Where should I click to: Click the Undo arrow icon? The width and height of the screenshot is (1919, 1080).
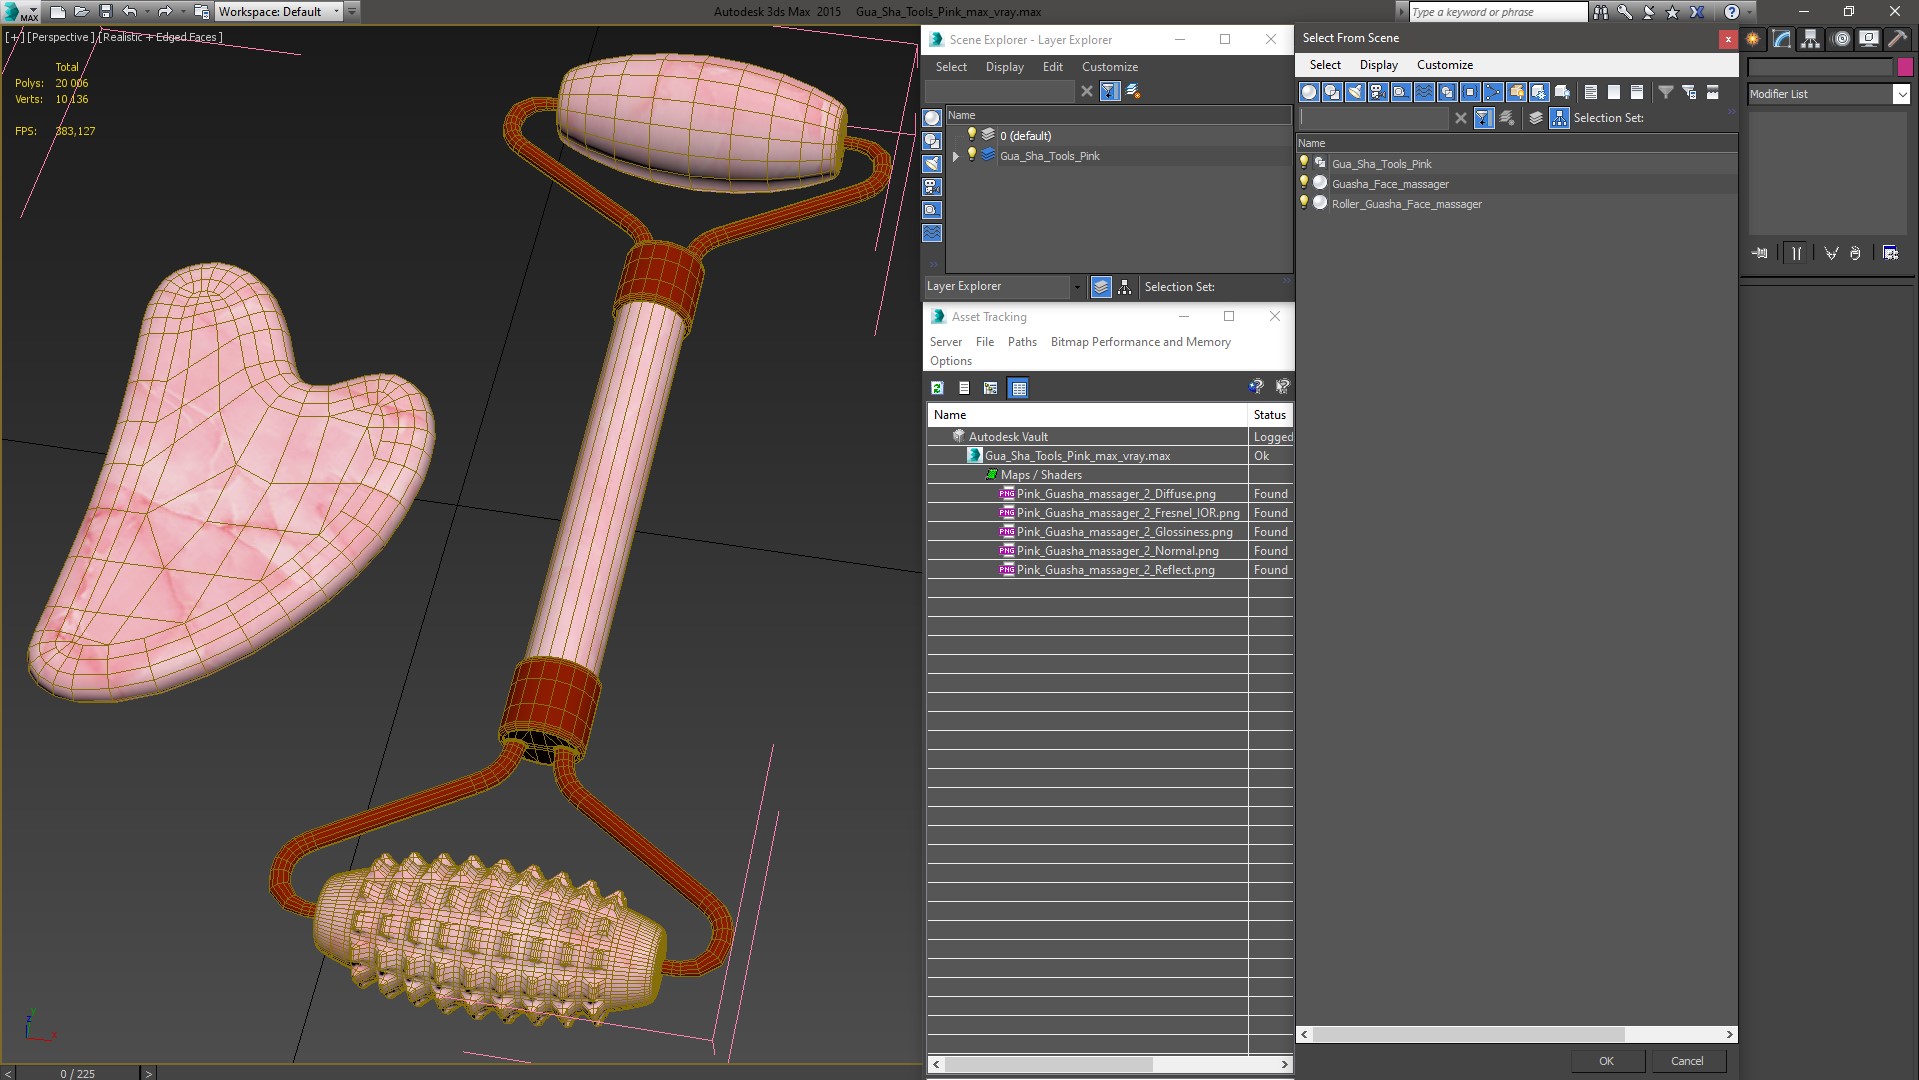tap(130, 12)
